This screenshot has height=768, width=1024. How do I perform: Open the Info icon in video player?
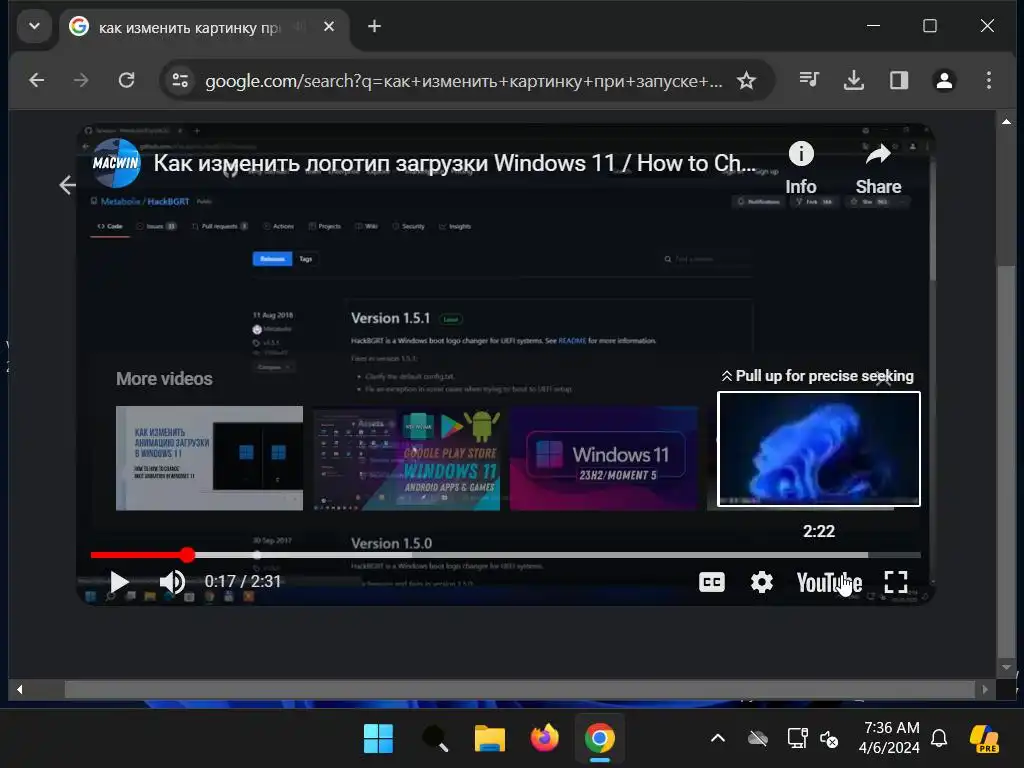(801, 168)
